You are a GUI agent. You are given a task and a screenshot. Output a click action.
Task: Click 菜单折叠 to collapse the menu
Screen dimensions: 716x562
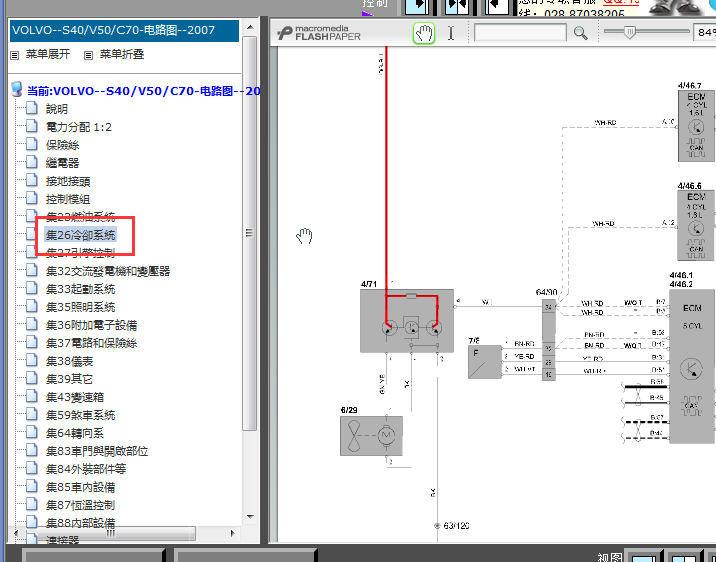[x=122, y=54]
